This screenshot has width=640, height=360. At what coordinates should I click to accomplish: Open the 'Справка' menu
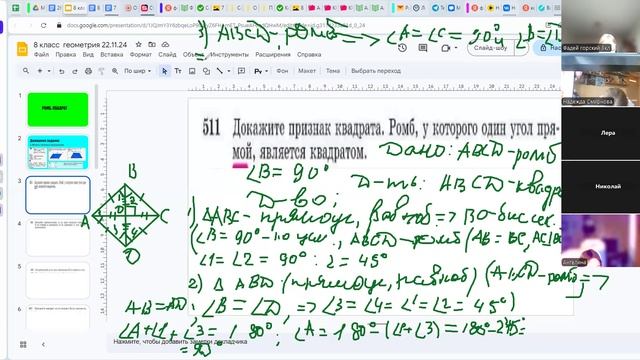(x=309, y=54)
